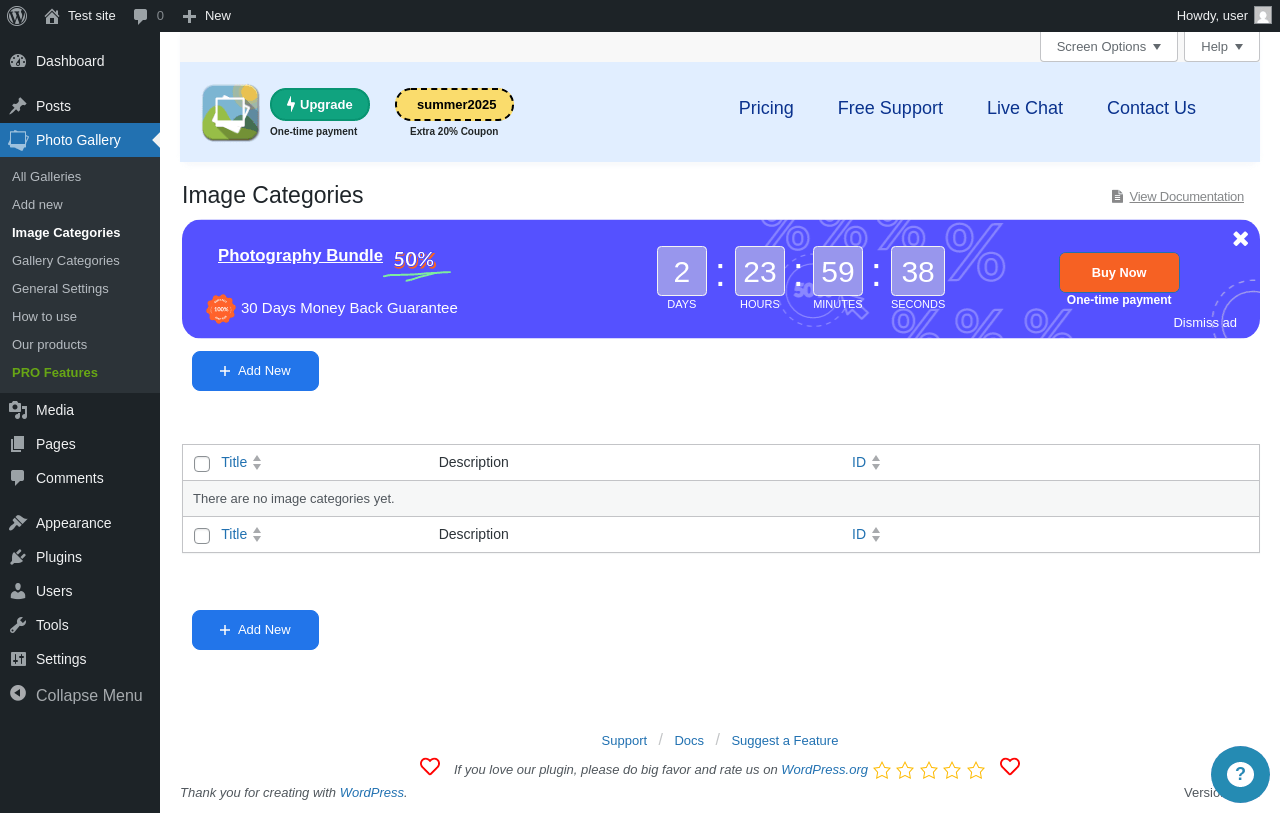Tick the select-all checkbox in table header

pos(202,464)
